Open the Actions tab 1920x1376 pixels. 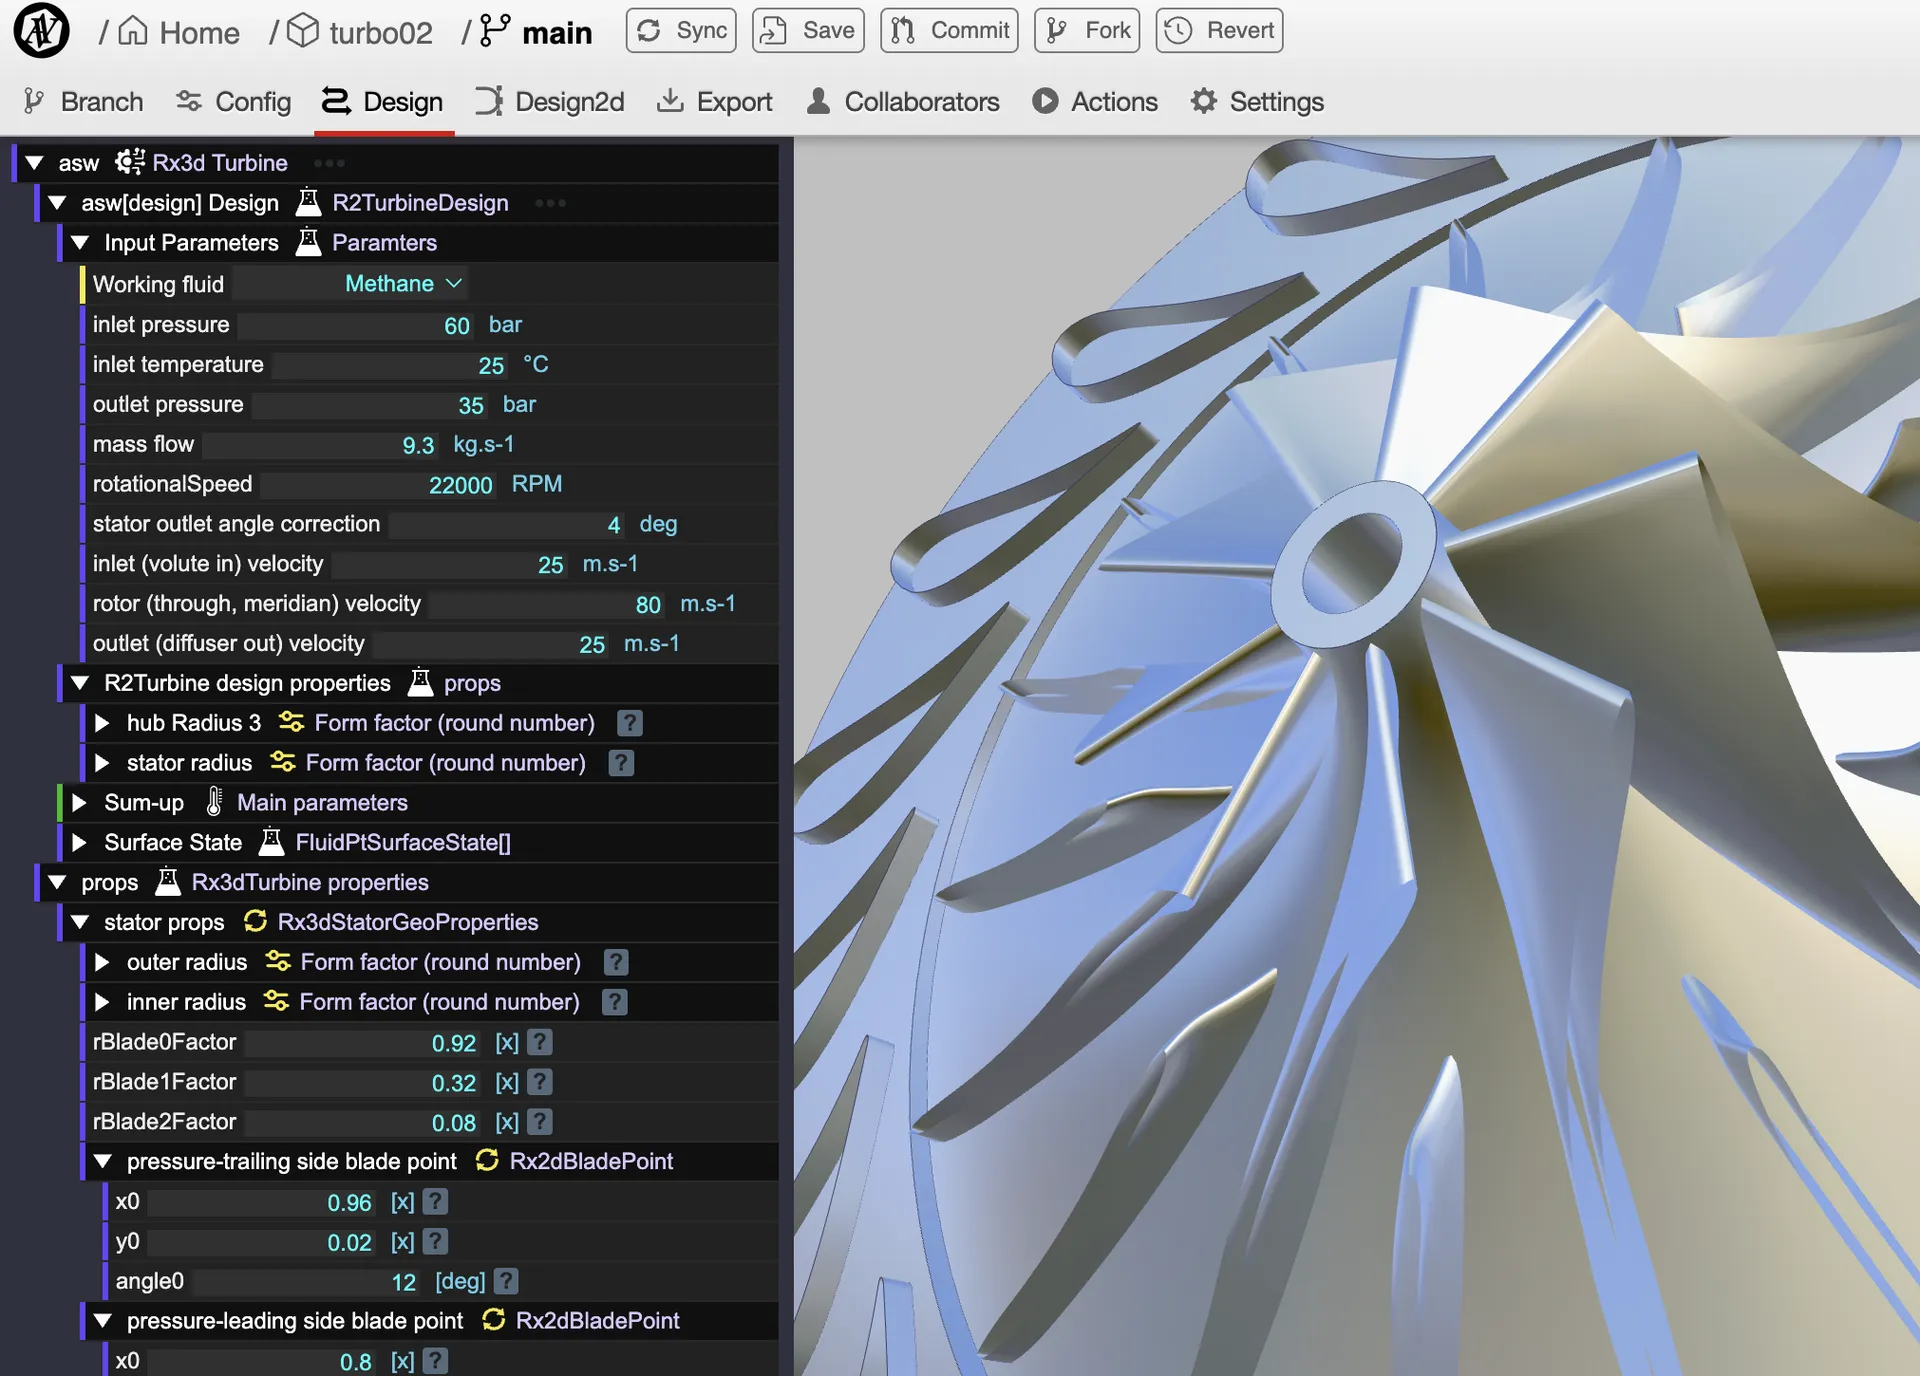pyautogui.click(x=1095, y=102)
